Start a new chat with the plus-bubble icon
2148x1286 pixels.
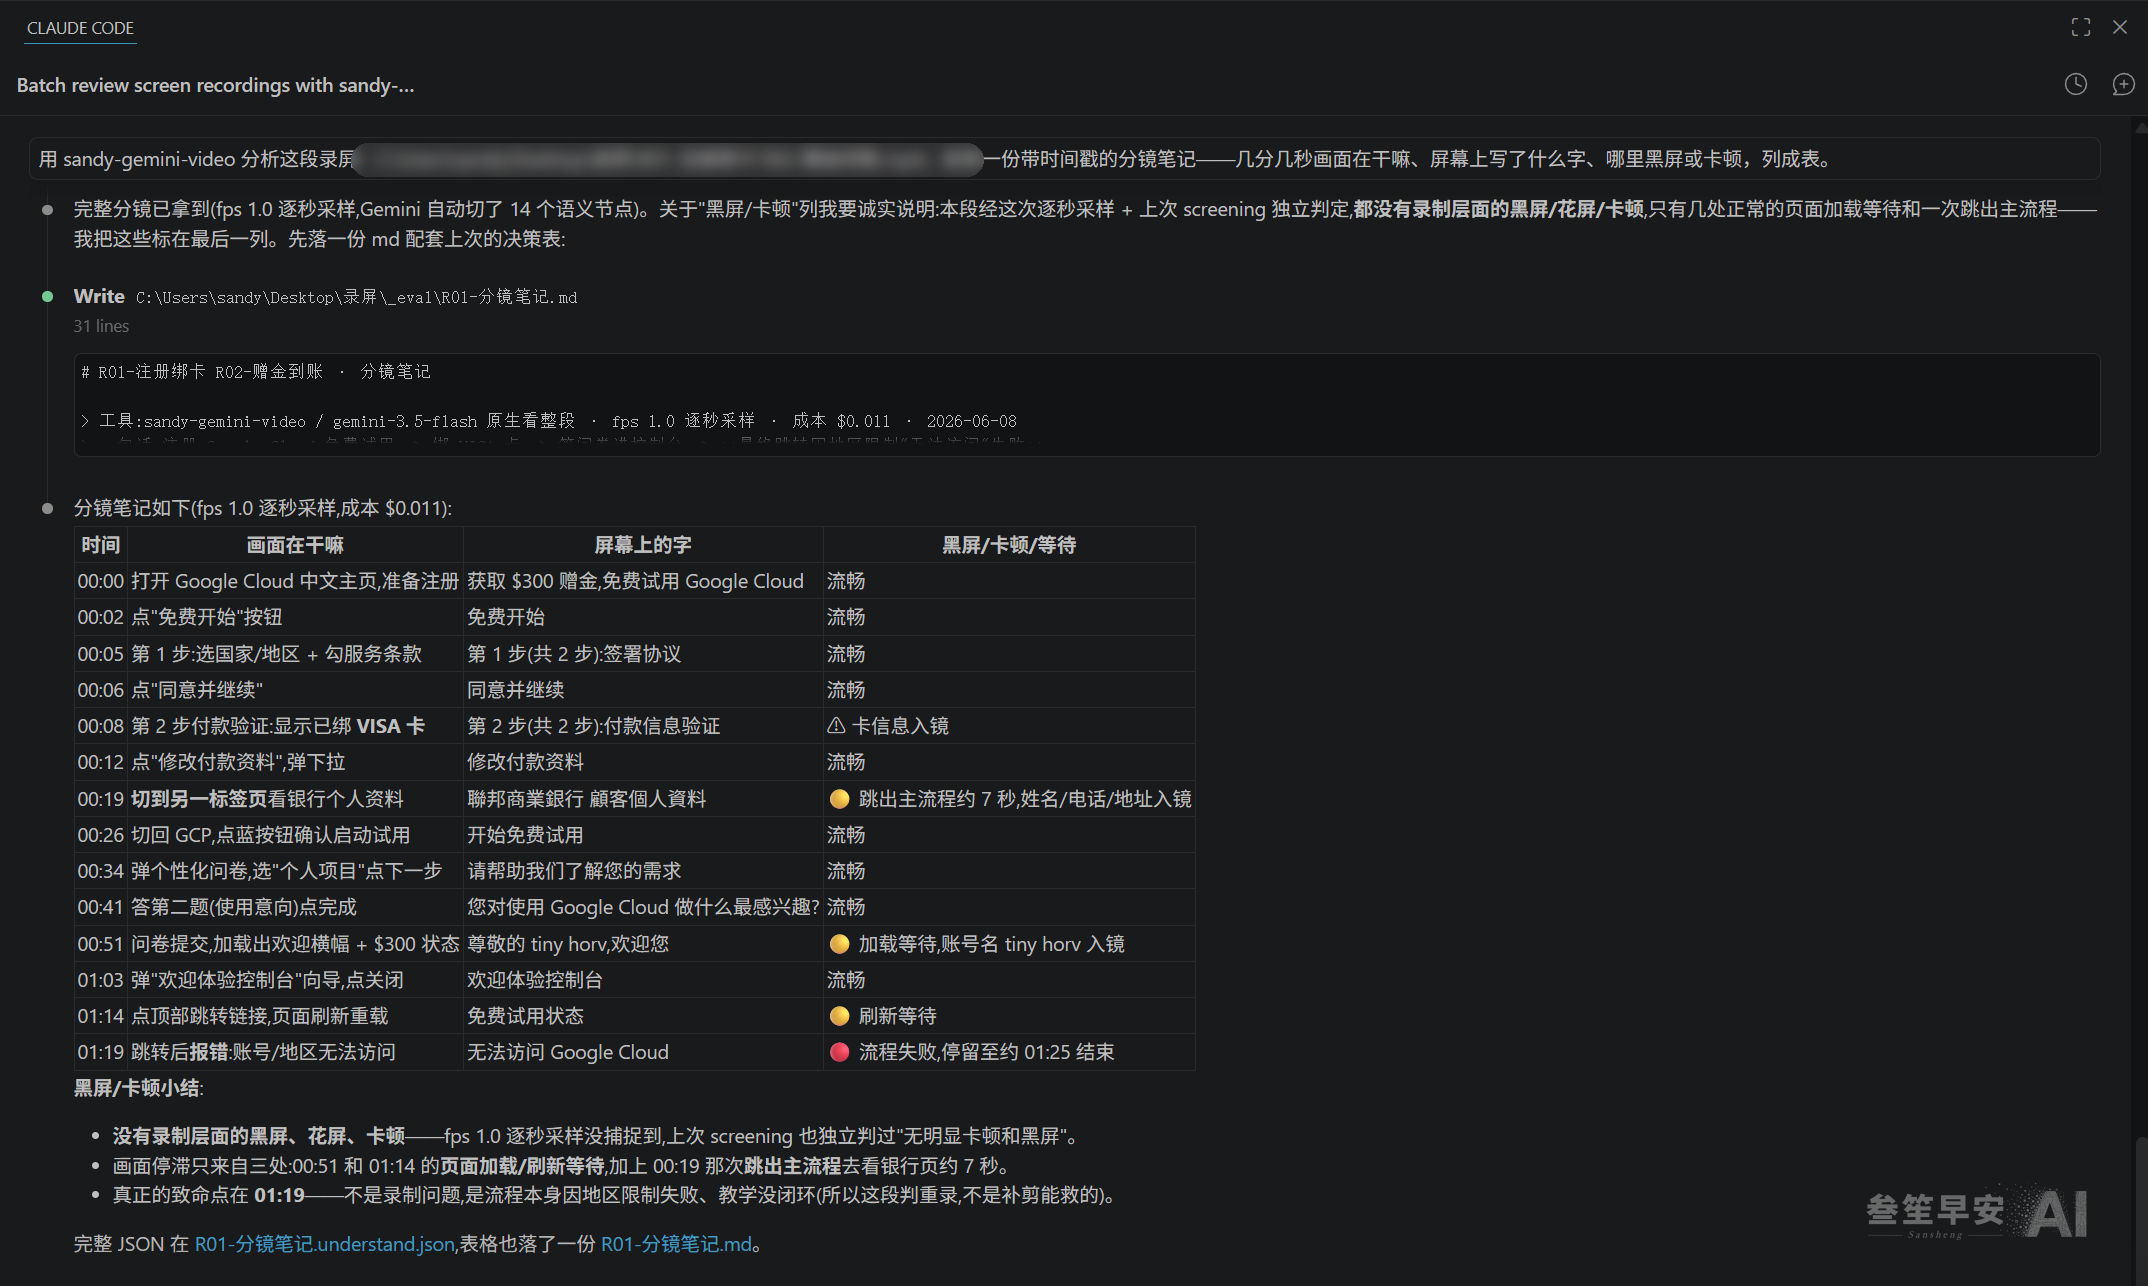point(2122,85)
